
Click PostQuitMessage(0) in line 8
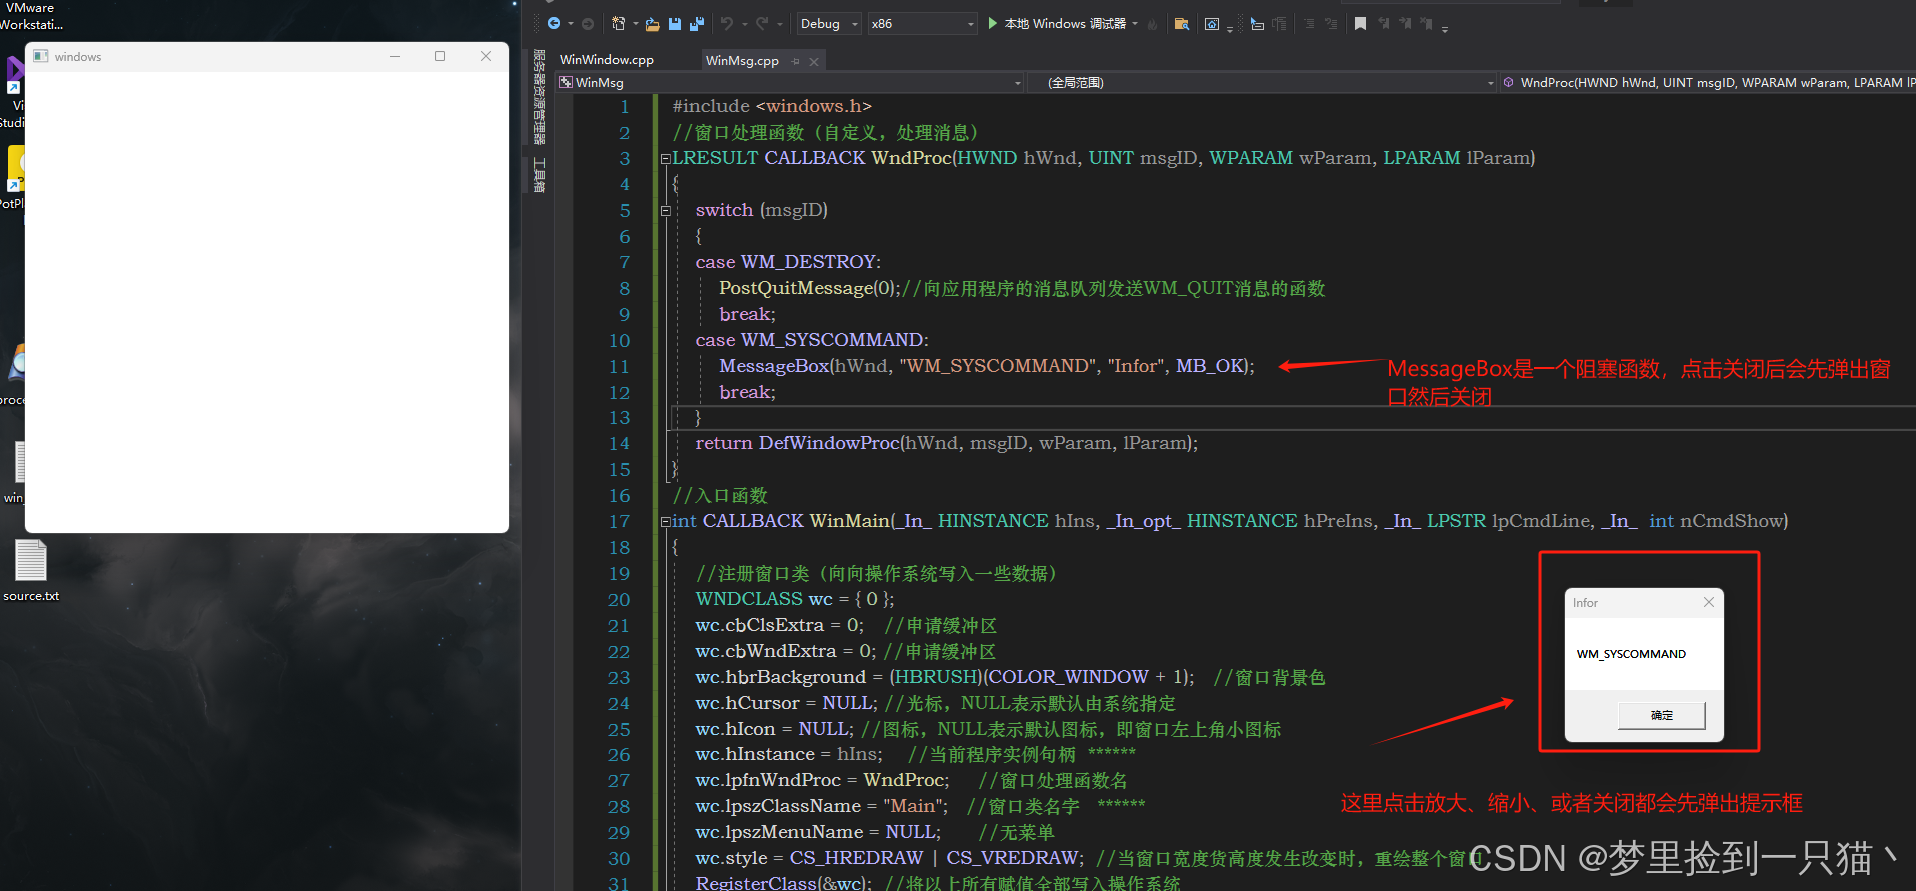(809, 288)
